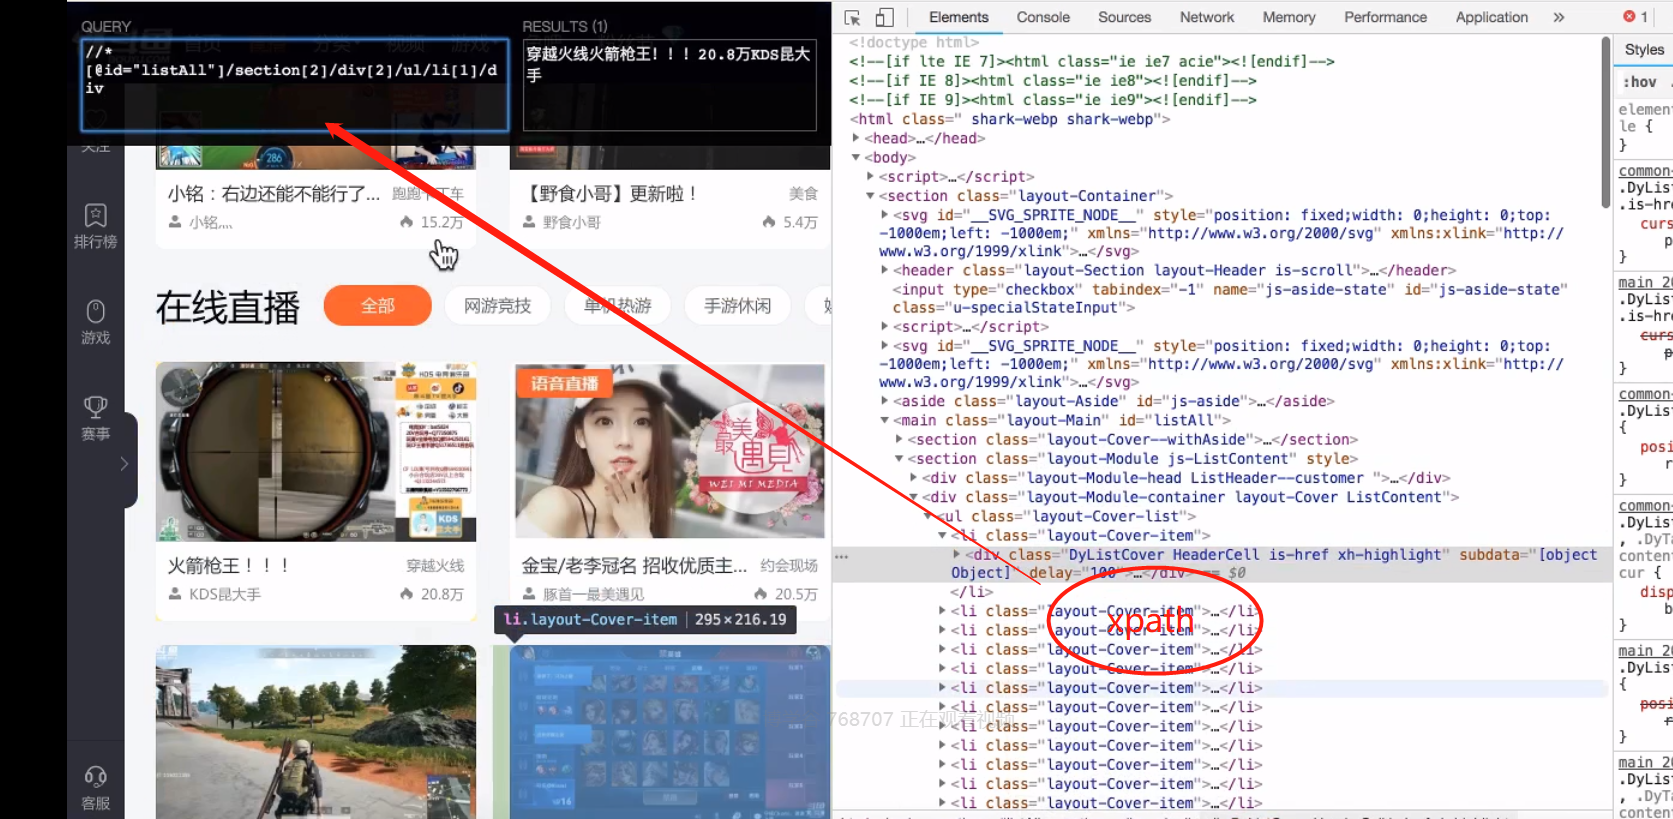Open the 金宝/老李冠名 stream thumbnail
The image size is (1673, 819).
[670, 452]
